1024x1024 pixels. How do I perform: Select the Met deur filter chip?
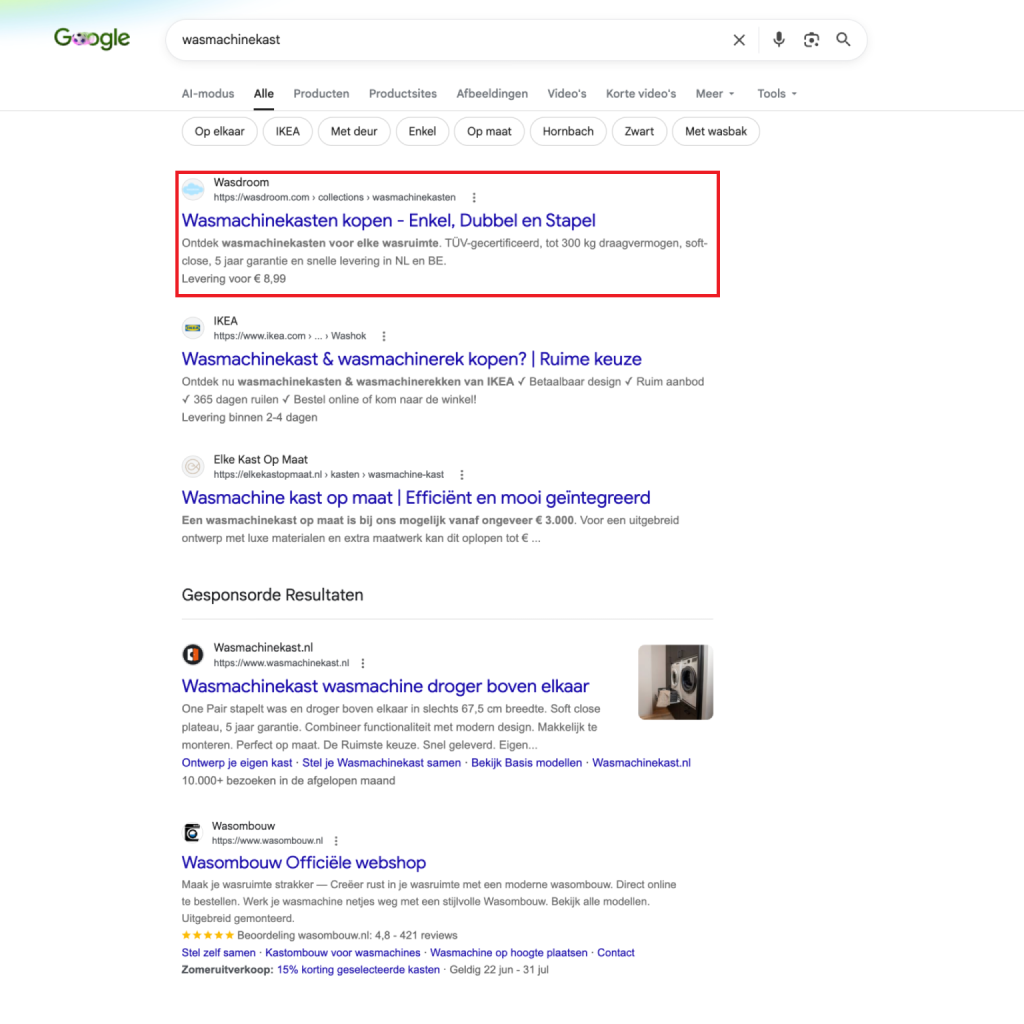354,131
